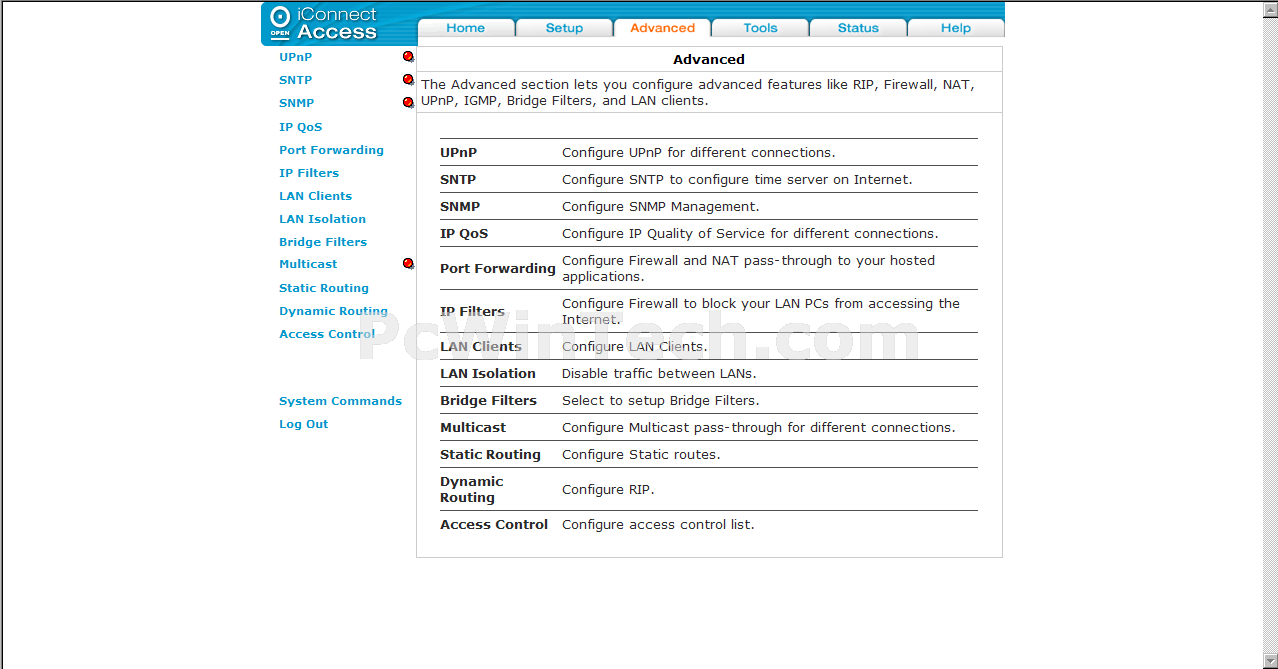Click the intro paragraph starting 'The Advanced section lets you'
This screenshot has height=669, width=1278.
pos(698,93)
